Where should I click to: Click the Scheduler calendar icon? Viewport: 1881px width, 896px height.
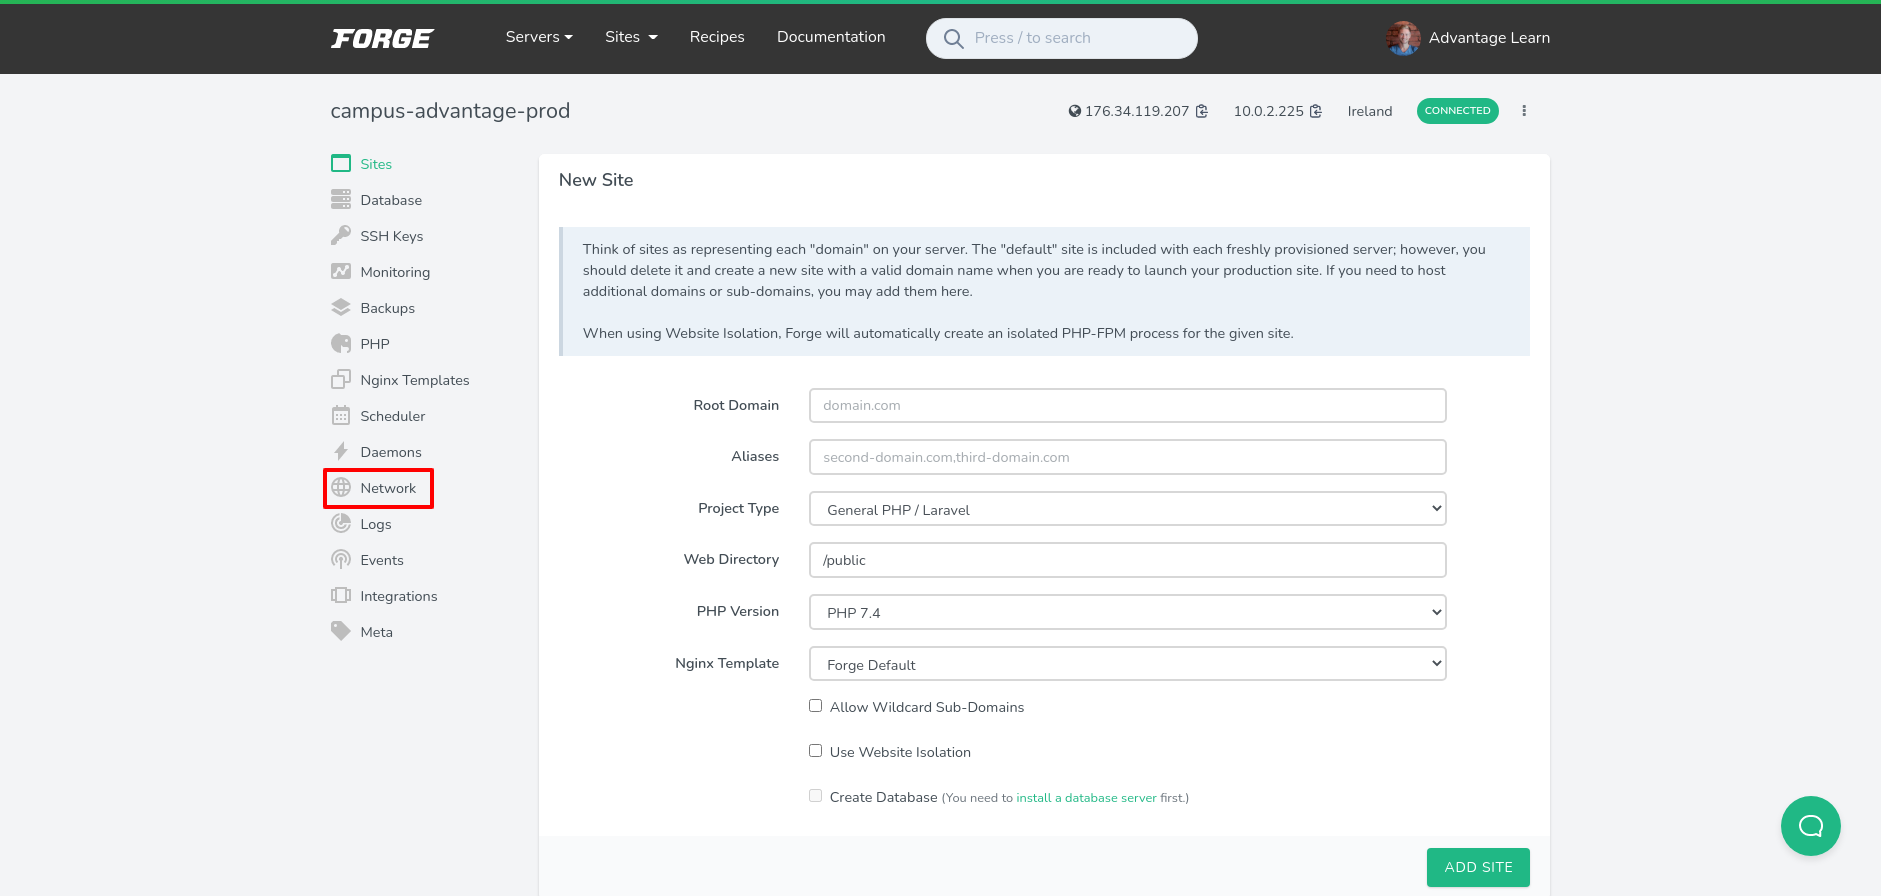[x=341, y=415]
